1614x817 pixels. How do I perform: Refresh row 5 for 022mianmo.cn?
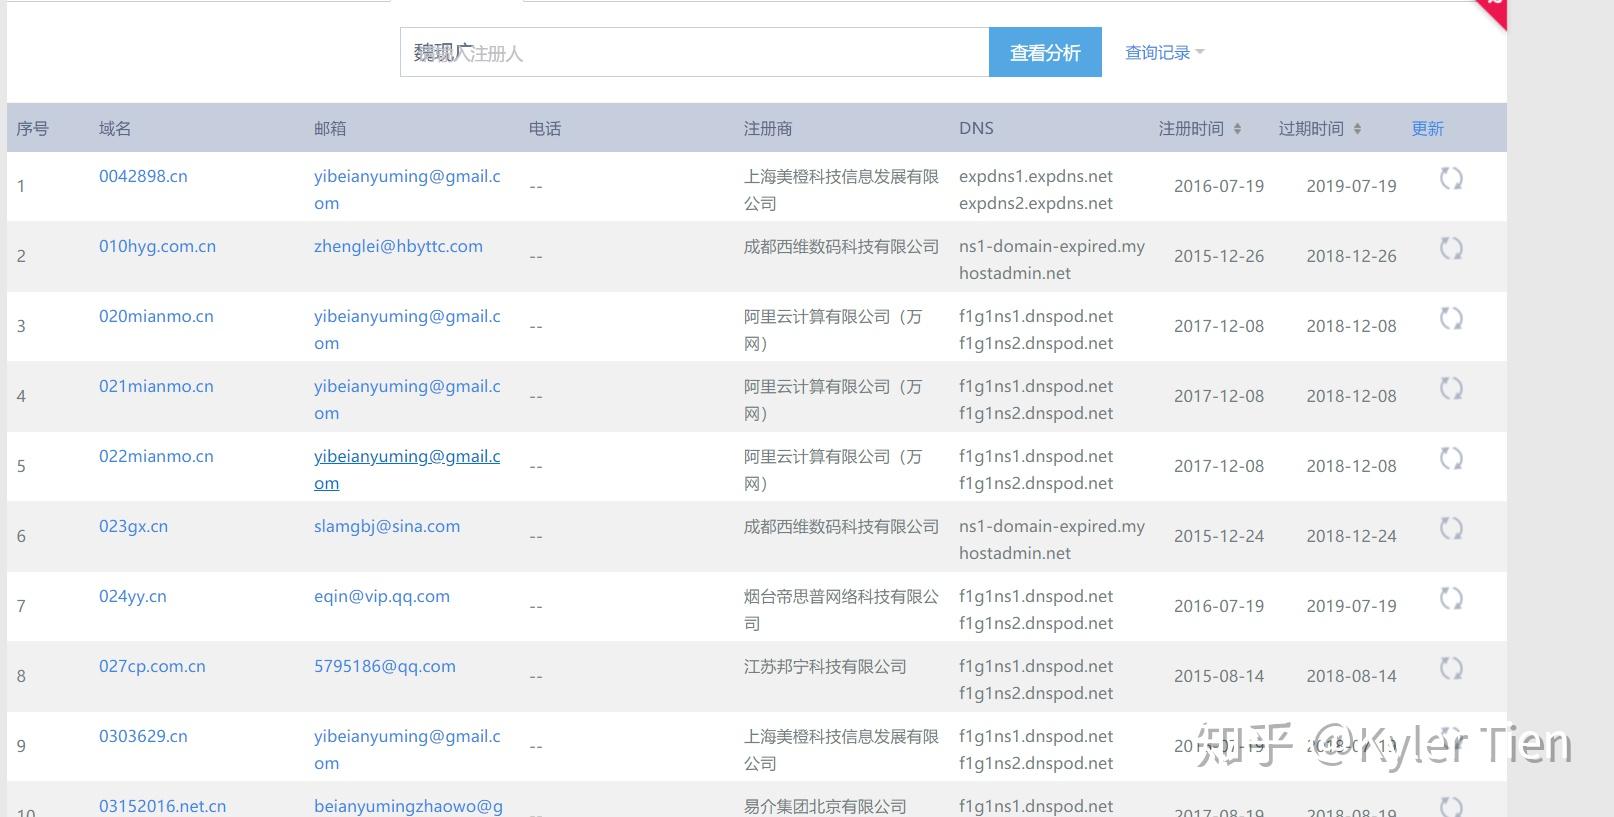point(1451,459)
